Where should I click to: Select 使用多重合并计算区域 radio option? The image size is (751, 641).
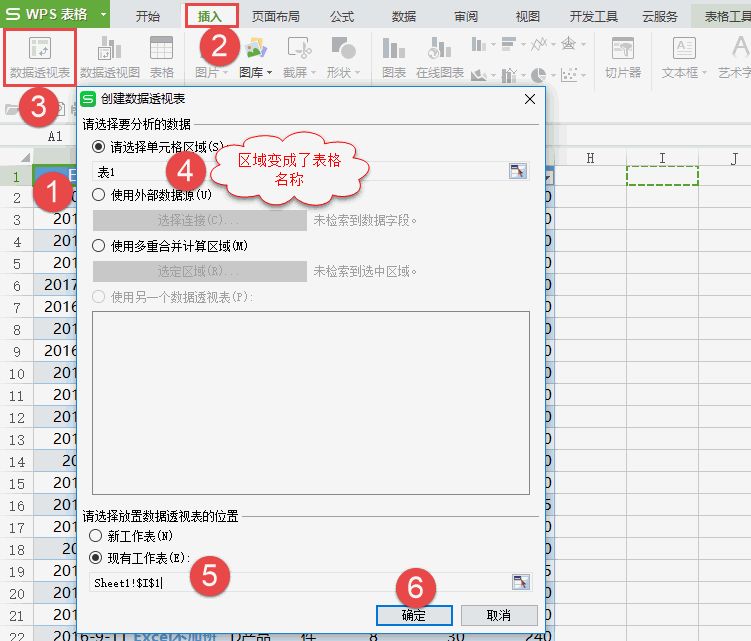pyautogui.click(x=98, y=246)
